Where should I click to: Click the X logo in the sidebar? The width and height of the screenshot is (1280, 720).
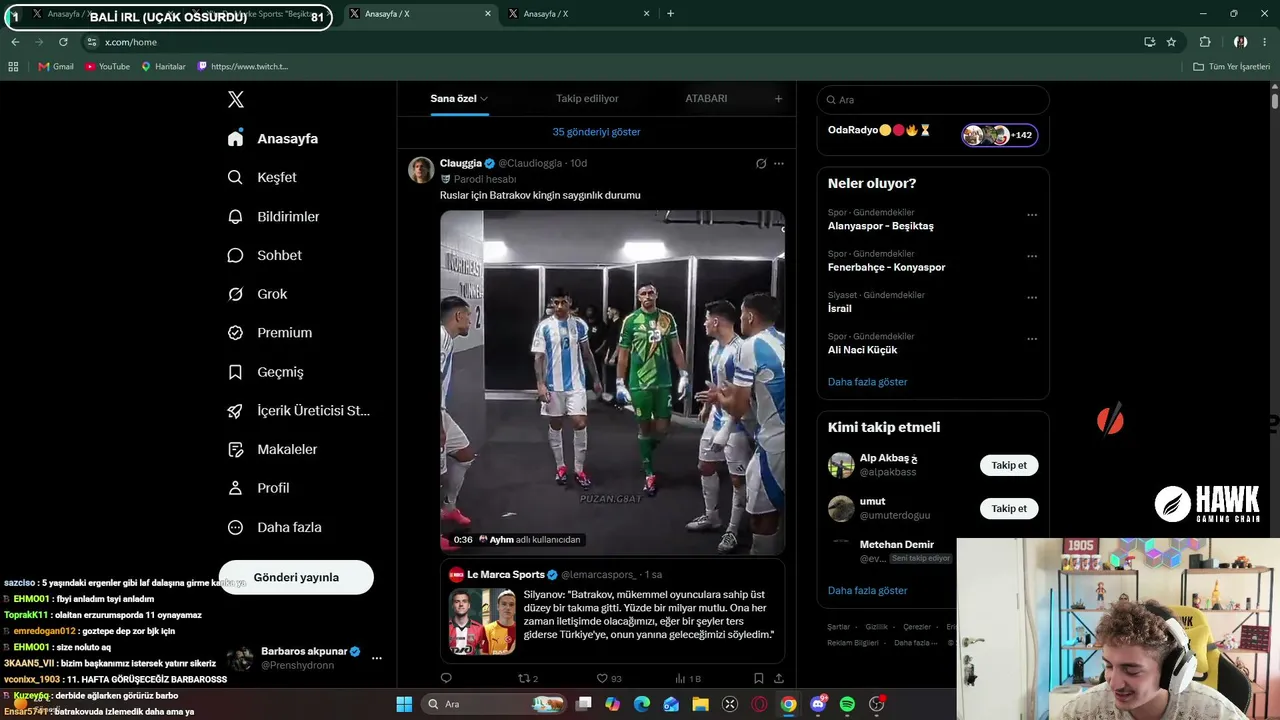236,100
